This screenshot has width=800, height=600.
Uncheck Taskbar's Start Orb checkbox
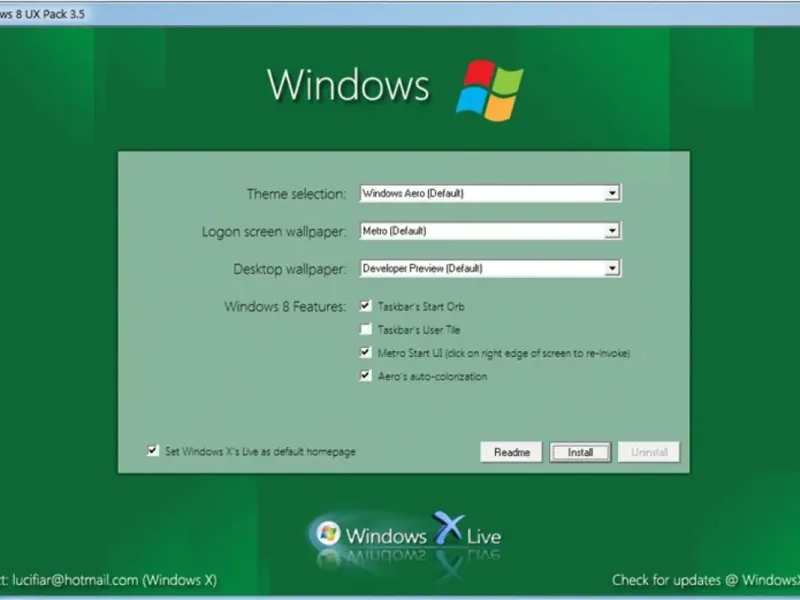(365, 306)
